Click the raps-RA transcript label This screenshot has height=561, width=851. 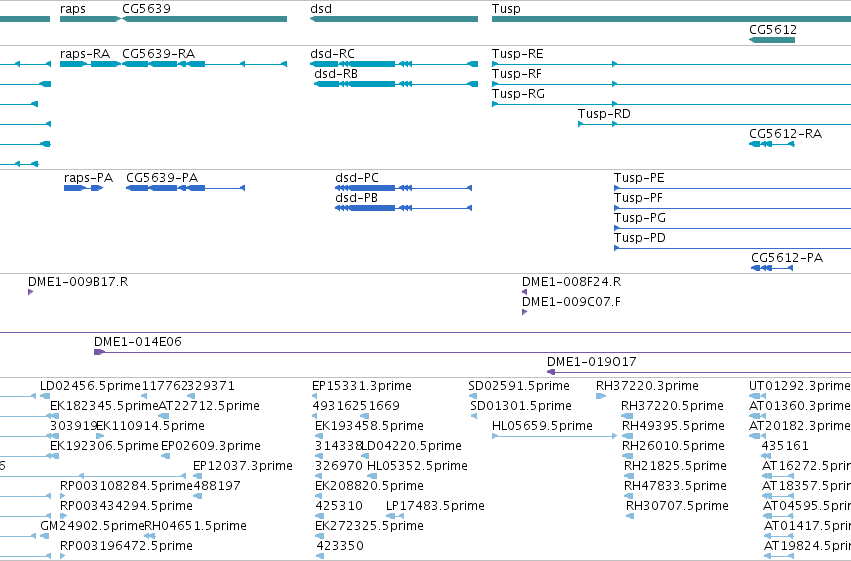coord(85,54)
